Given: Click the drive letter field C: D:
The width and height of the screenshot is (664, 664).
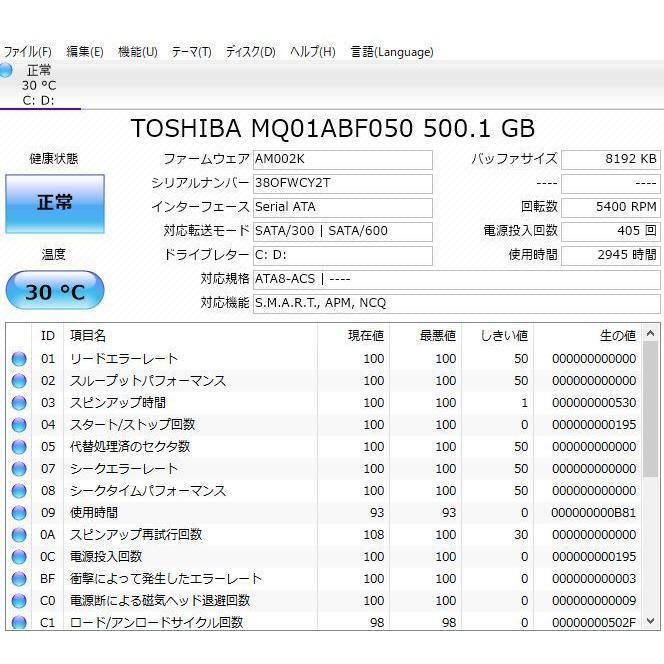Looking at the screenshot, I should pos(343,255).
